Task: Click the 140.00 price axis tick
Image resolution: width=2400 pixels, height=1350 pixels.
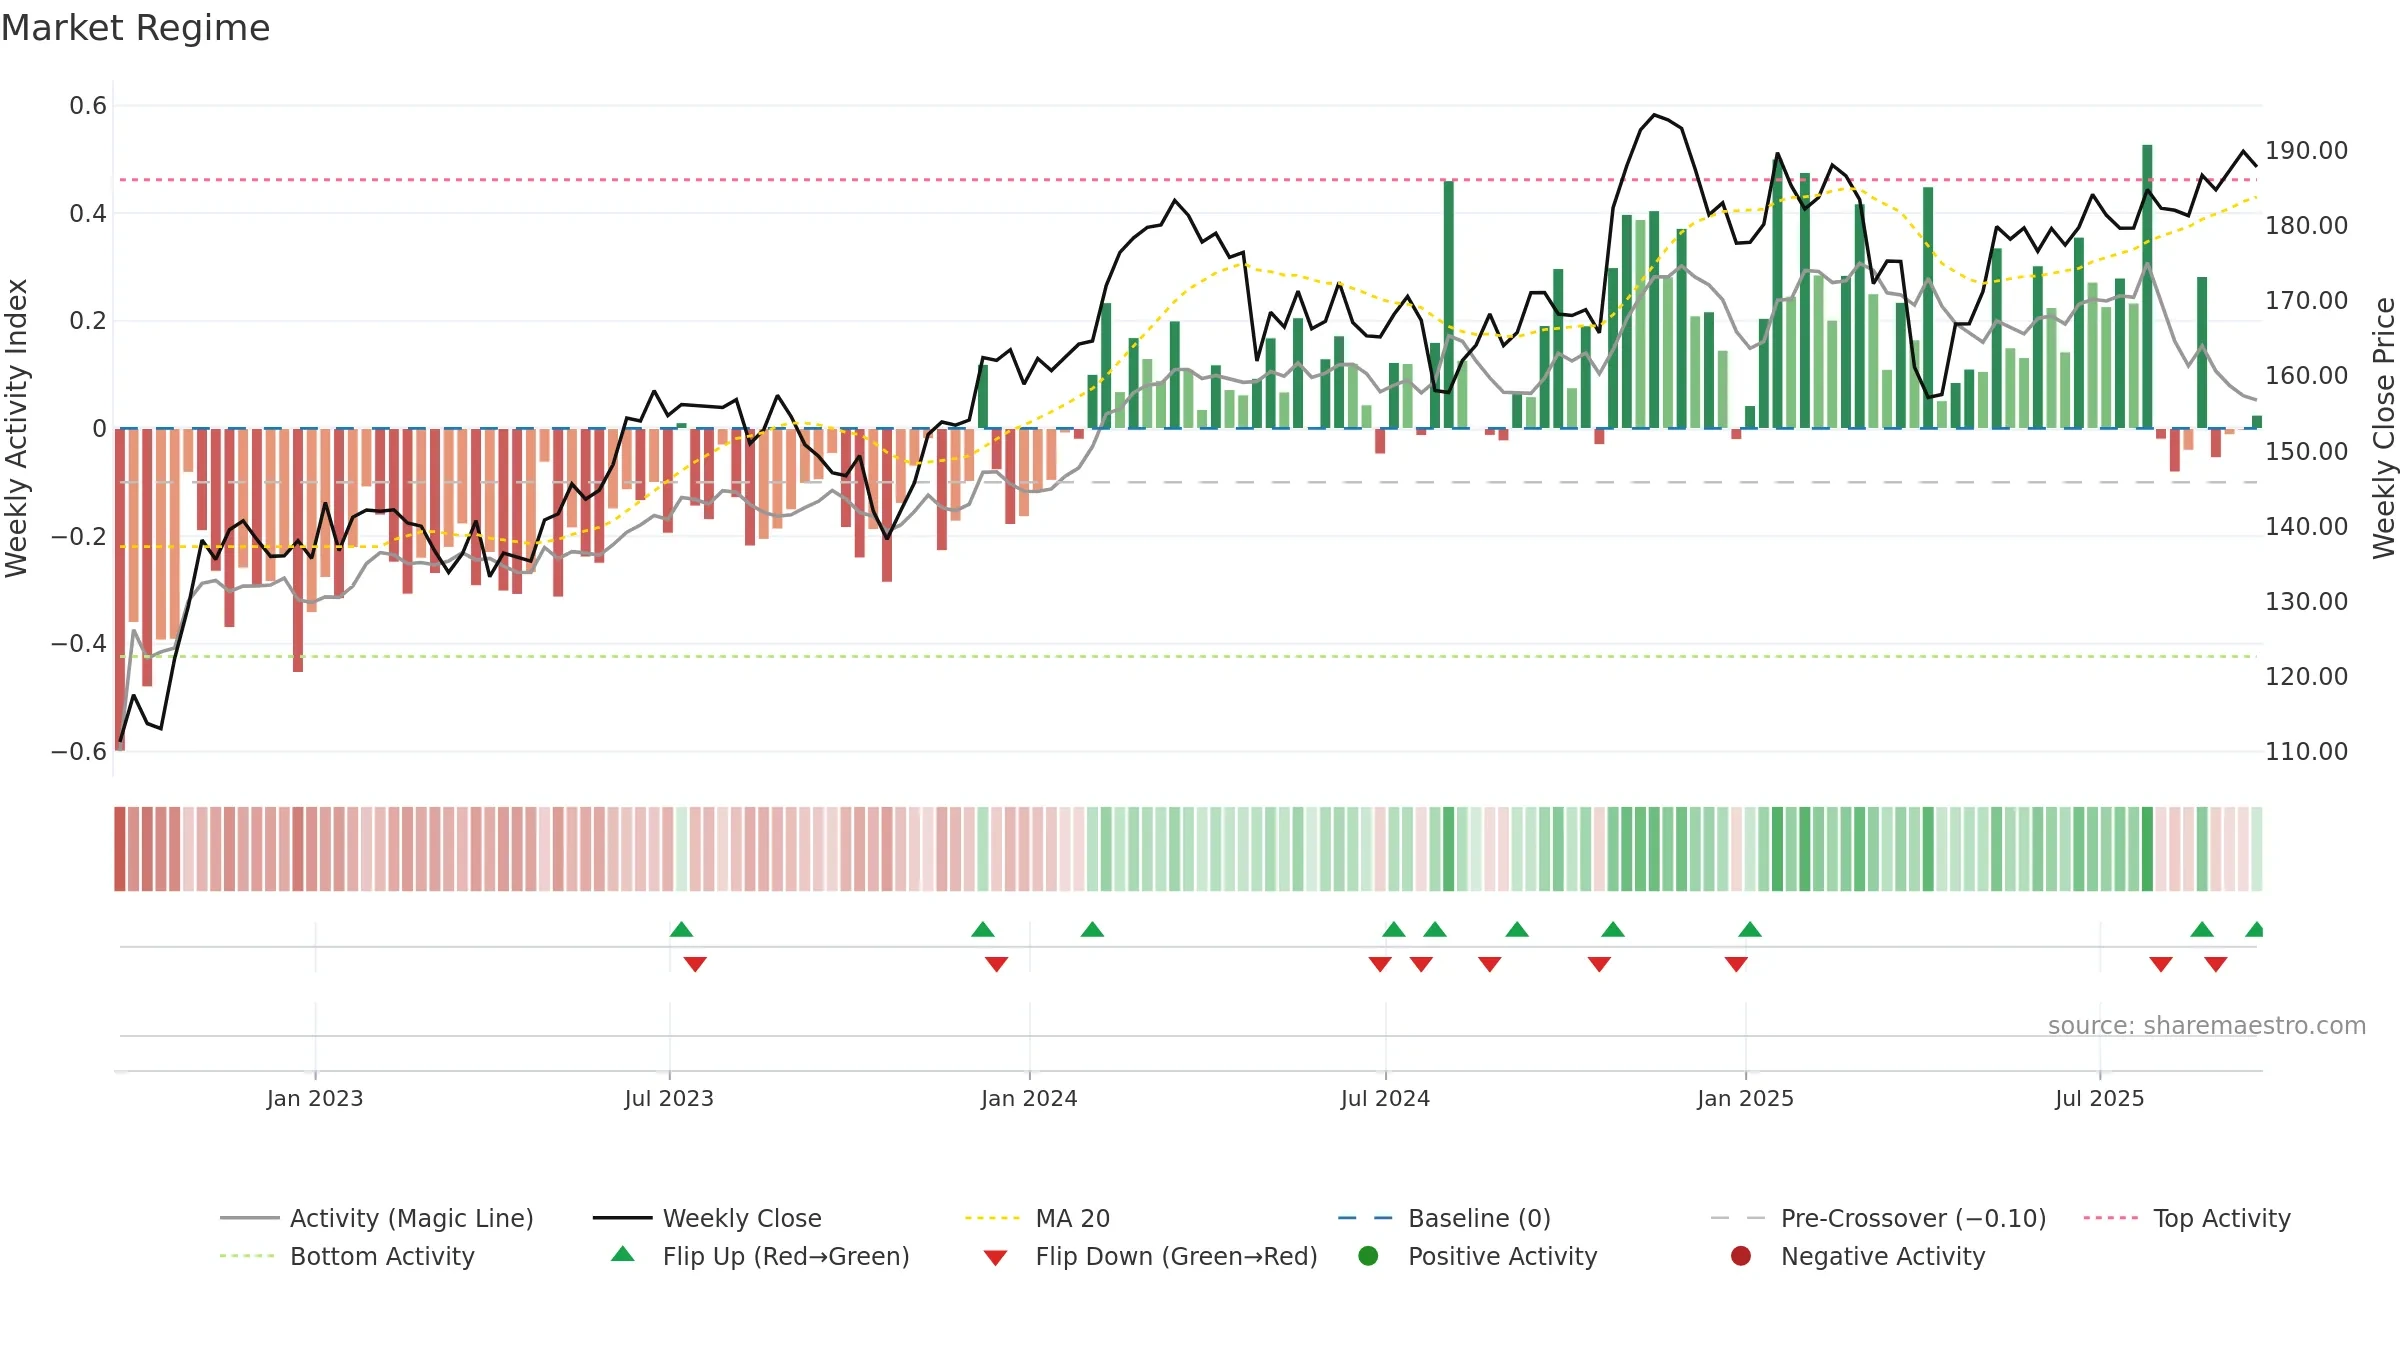Action: point(2306,526)
